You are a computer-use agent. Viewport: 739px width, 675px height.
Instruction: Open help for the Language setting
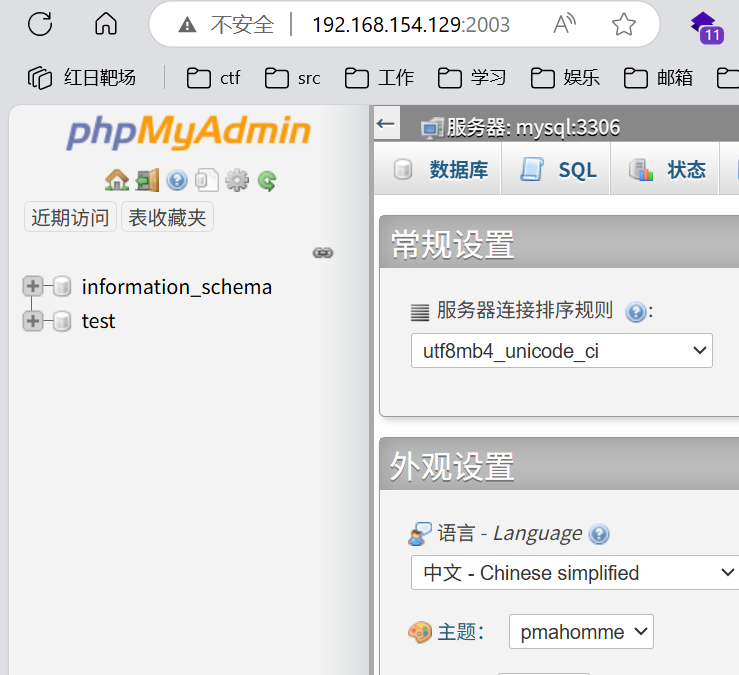pyautogui.click(x=599, y=534)
